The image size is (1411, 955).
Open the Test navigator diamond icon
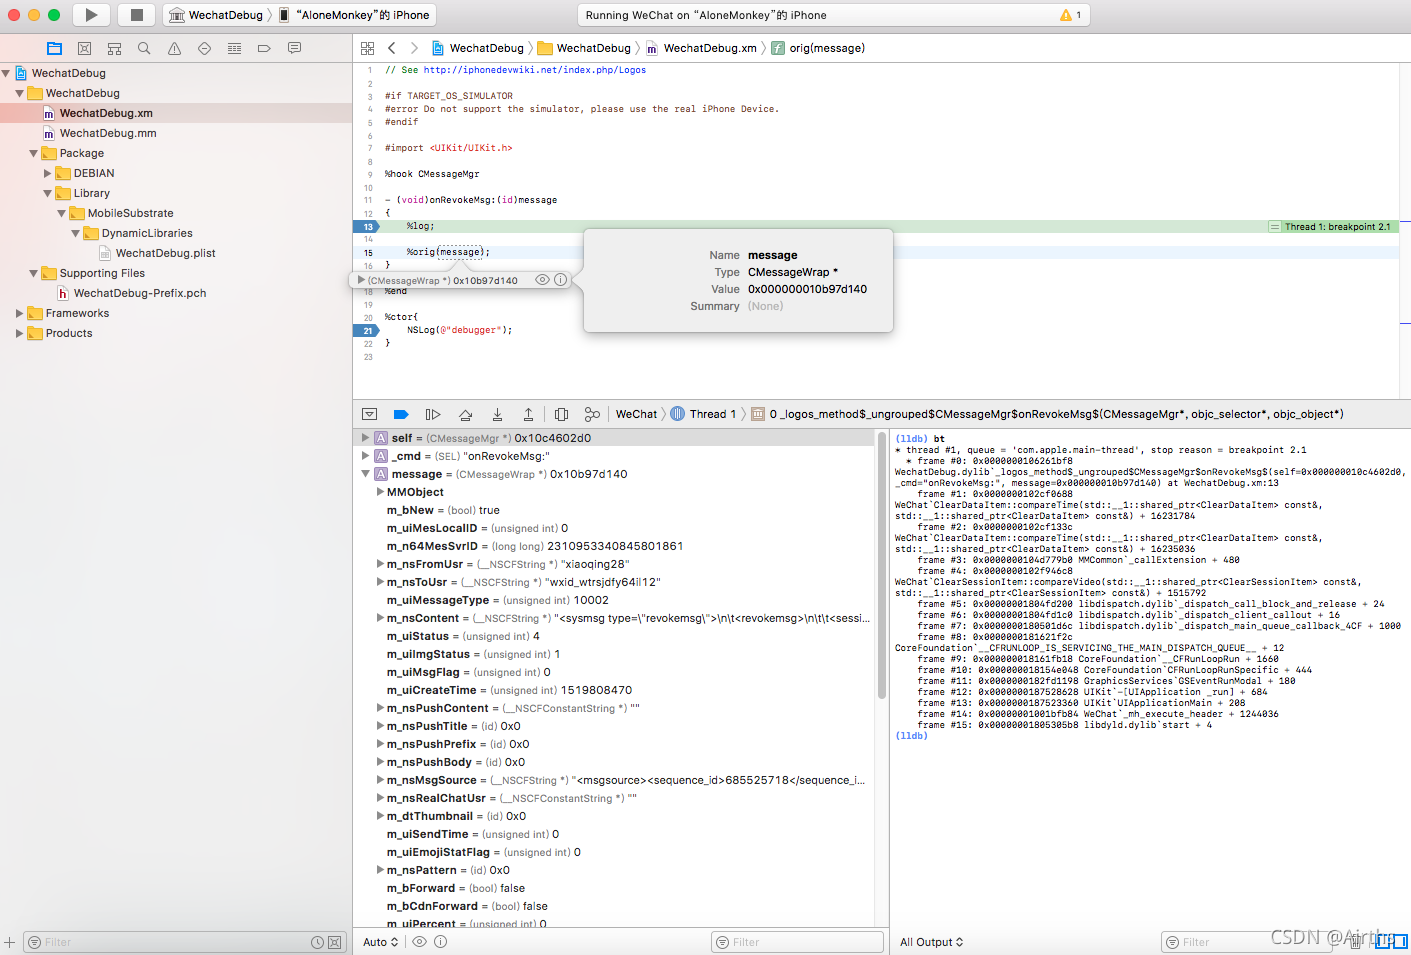click(204, 48)
